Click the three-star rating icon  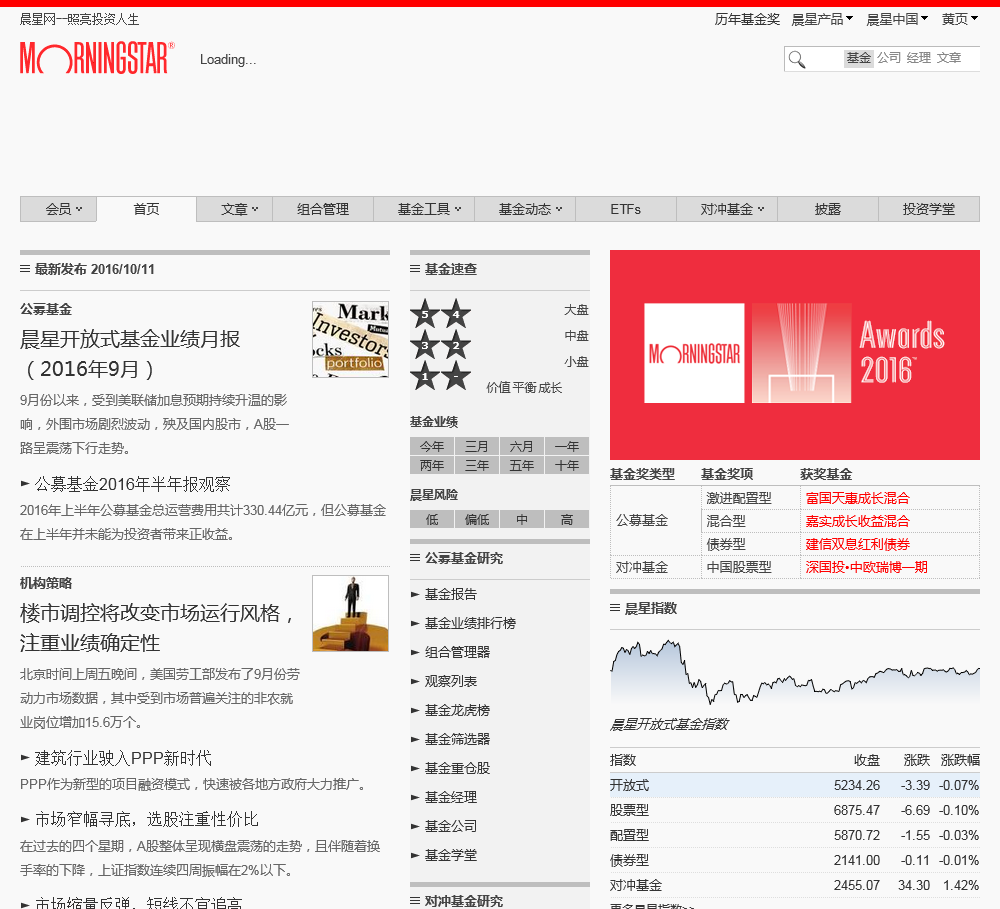click(425, 345)
